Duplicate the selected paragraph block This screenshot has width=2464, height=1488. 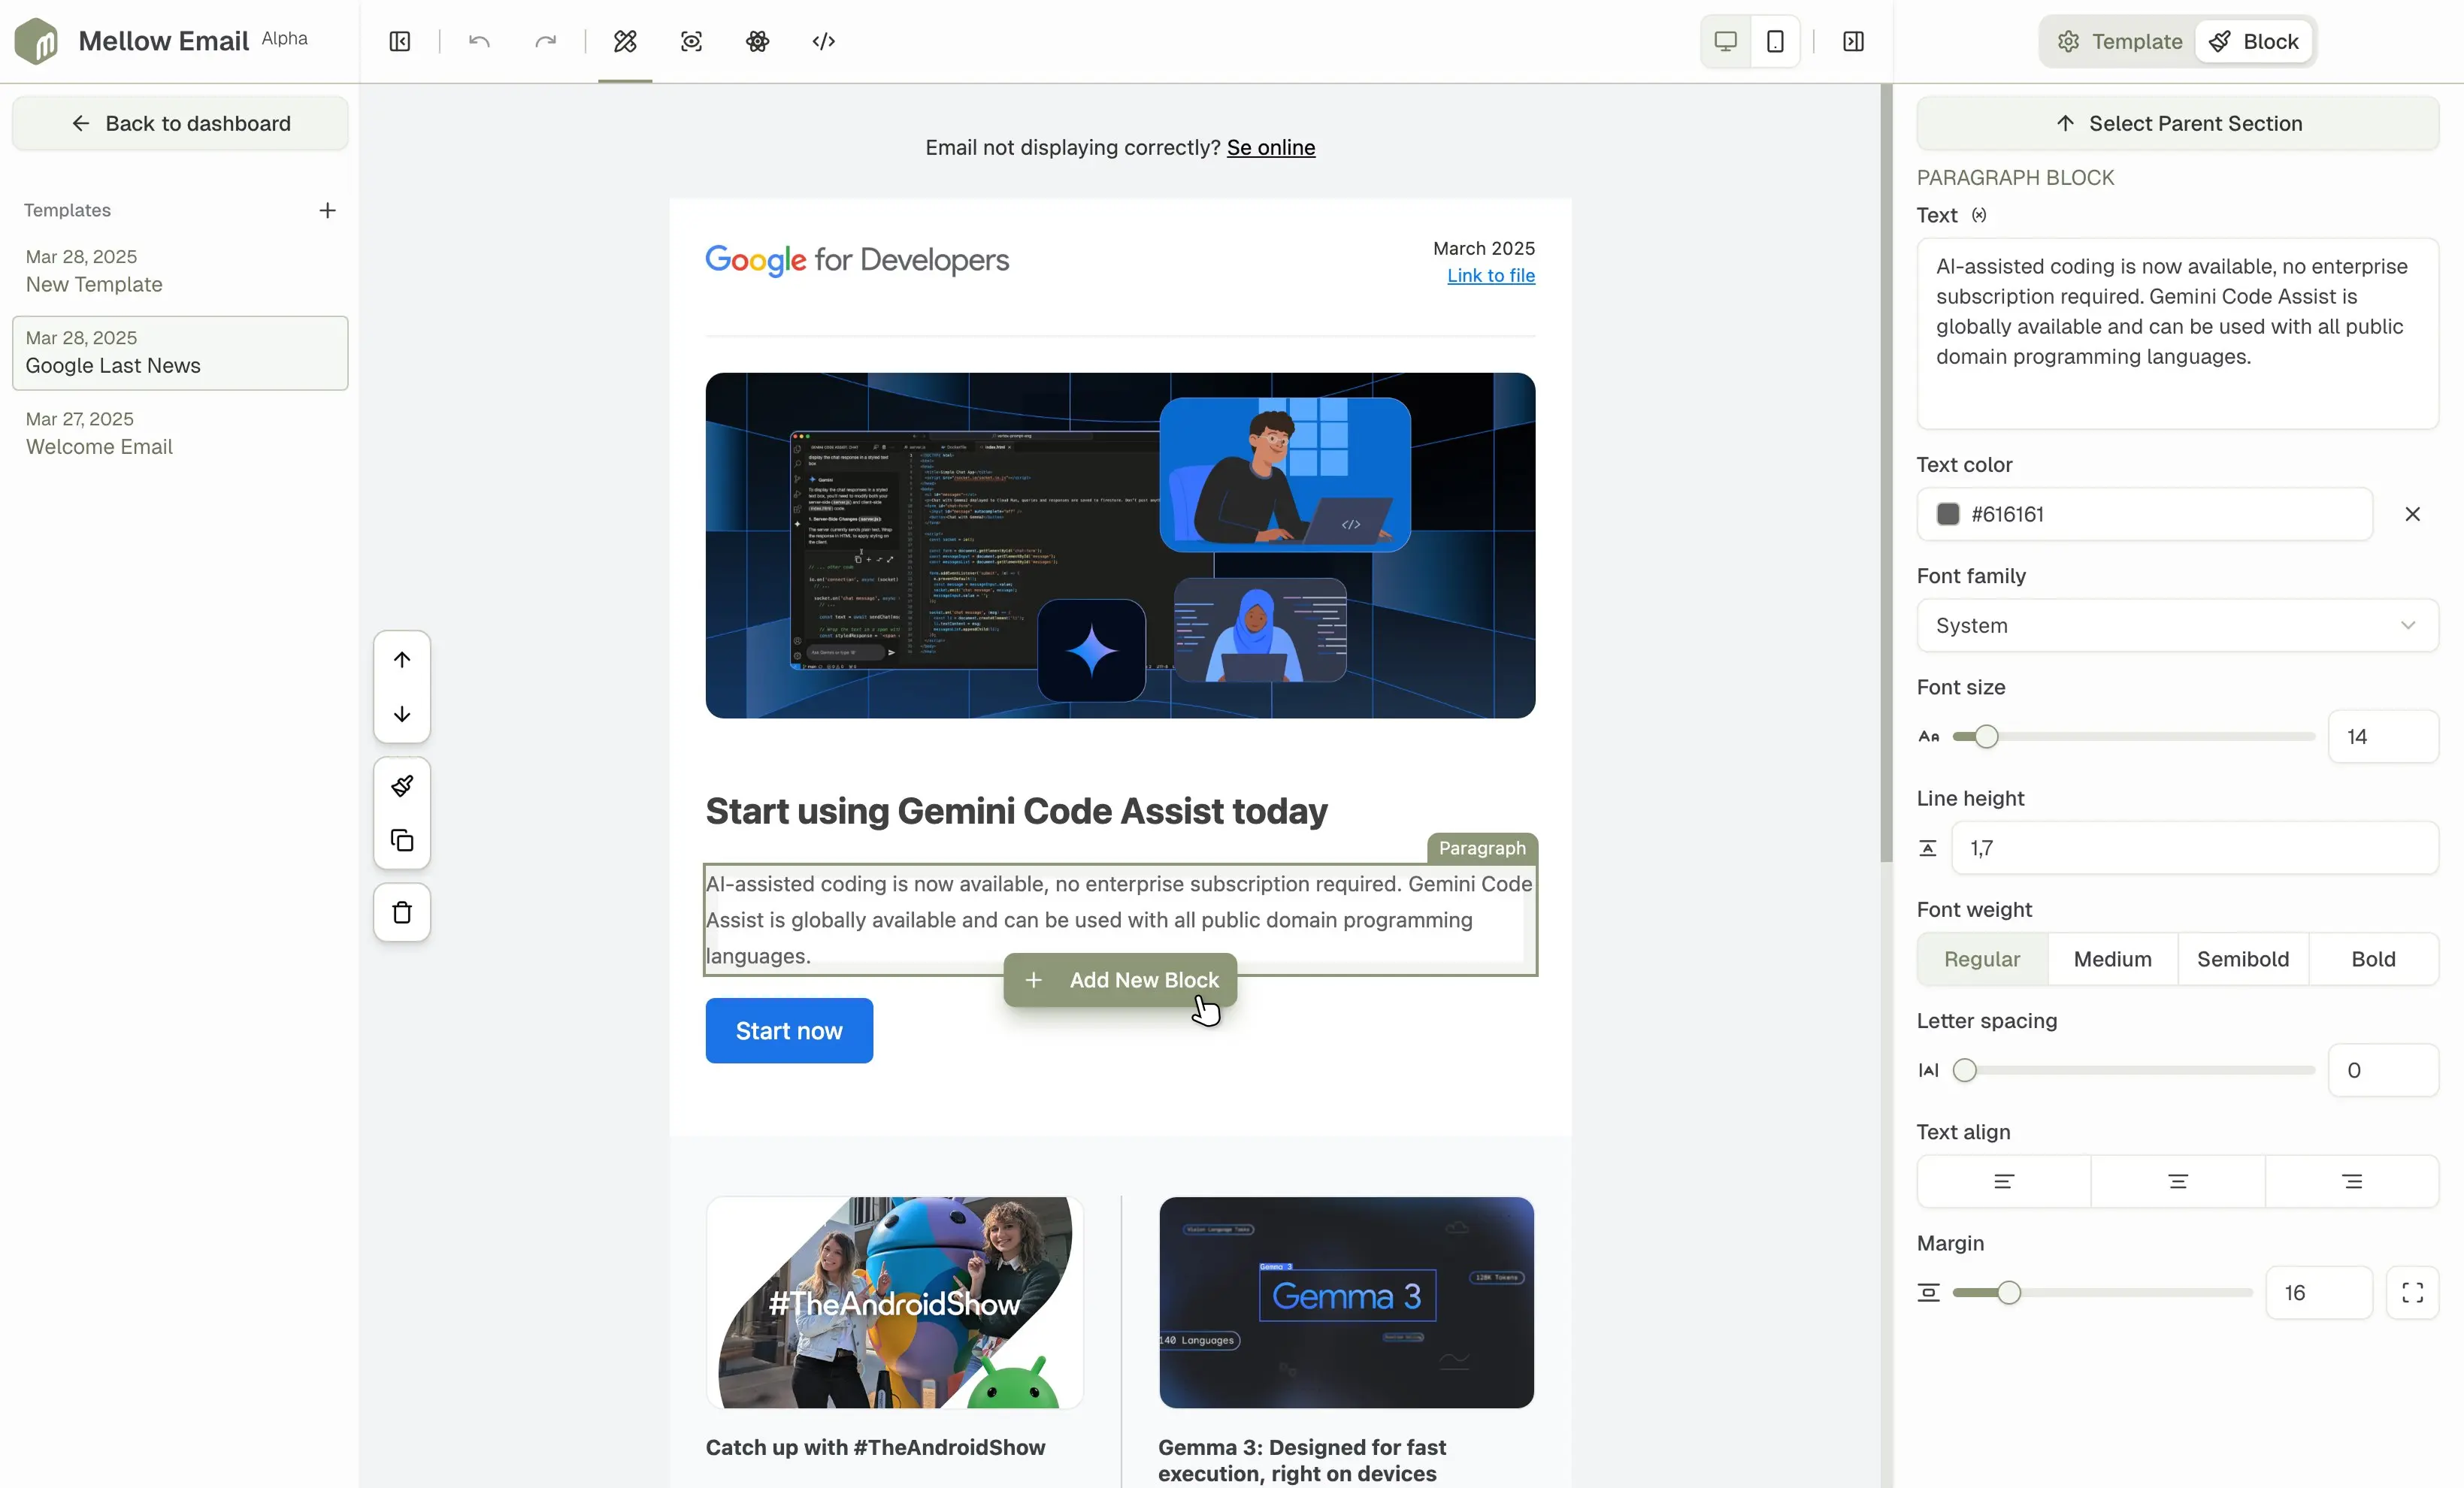pos(401,840)
